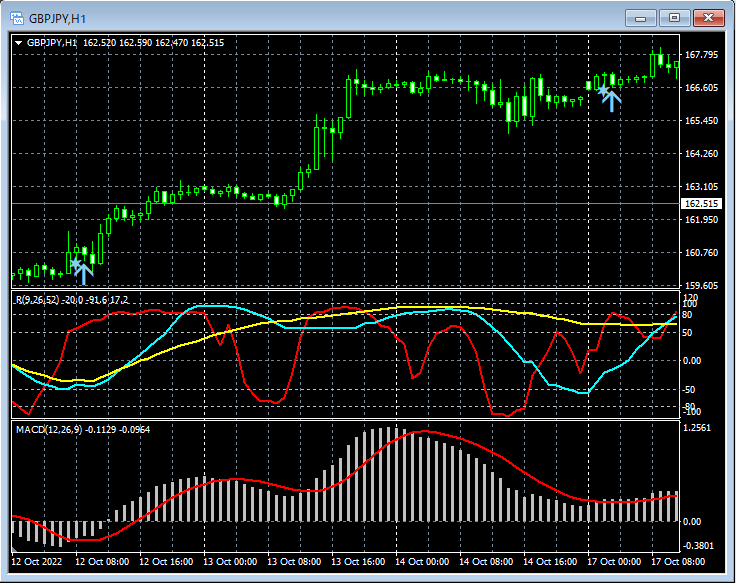The width and height of the screenshot is (737, 583).
Task: Maximize the GBPJPY,H1 chart window
Action: pyautogui.click(x=674, y=18)
